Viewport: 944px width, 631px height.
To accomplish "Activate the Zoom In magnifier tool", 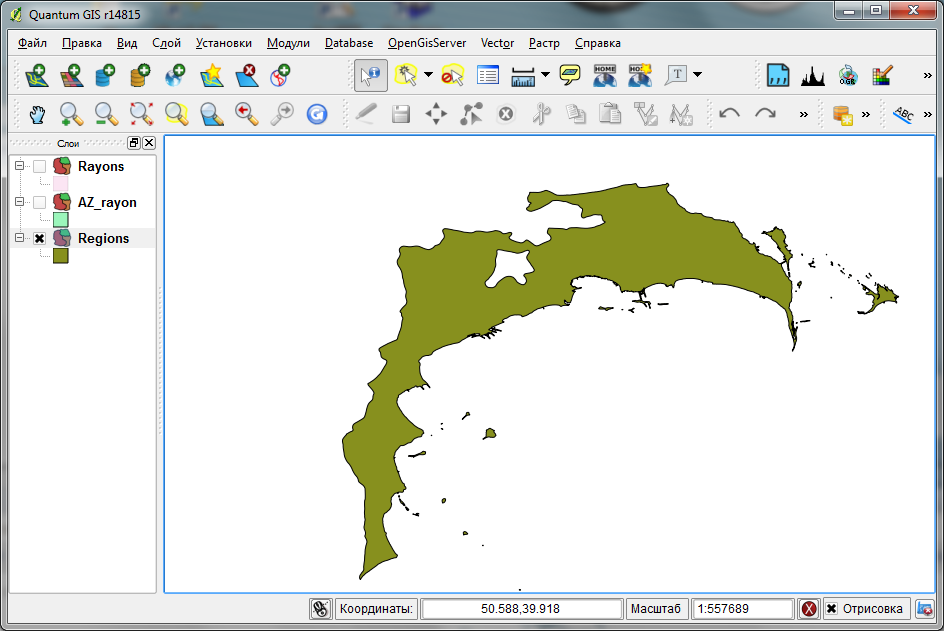I will pyautogui.click(x=71, y=114).
